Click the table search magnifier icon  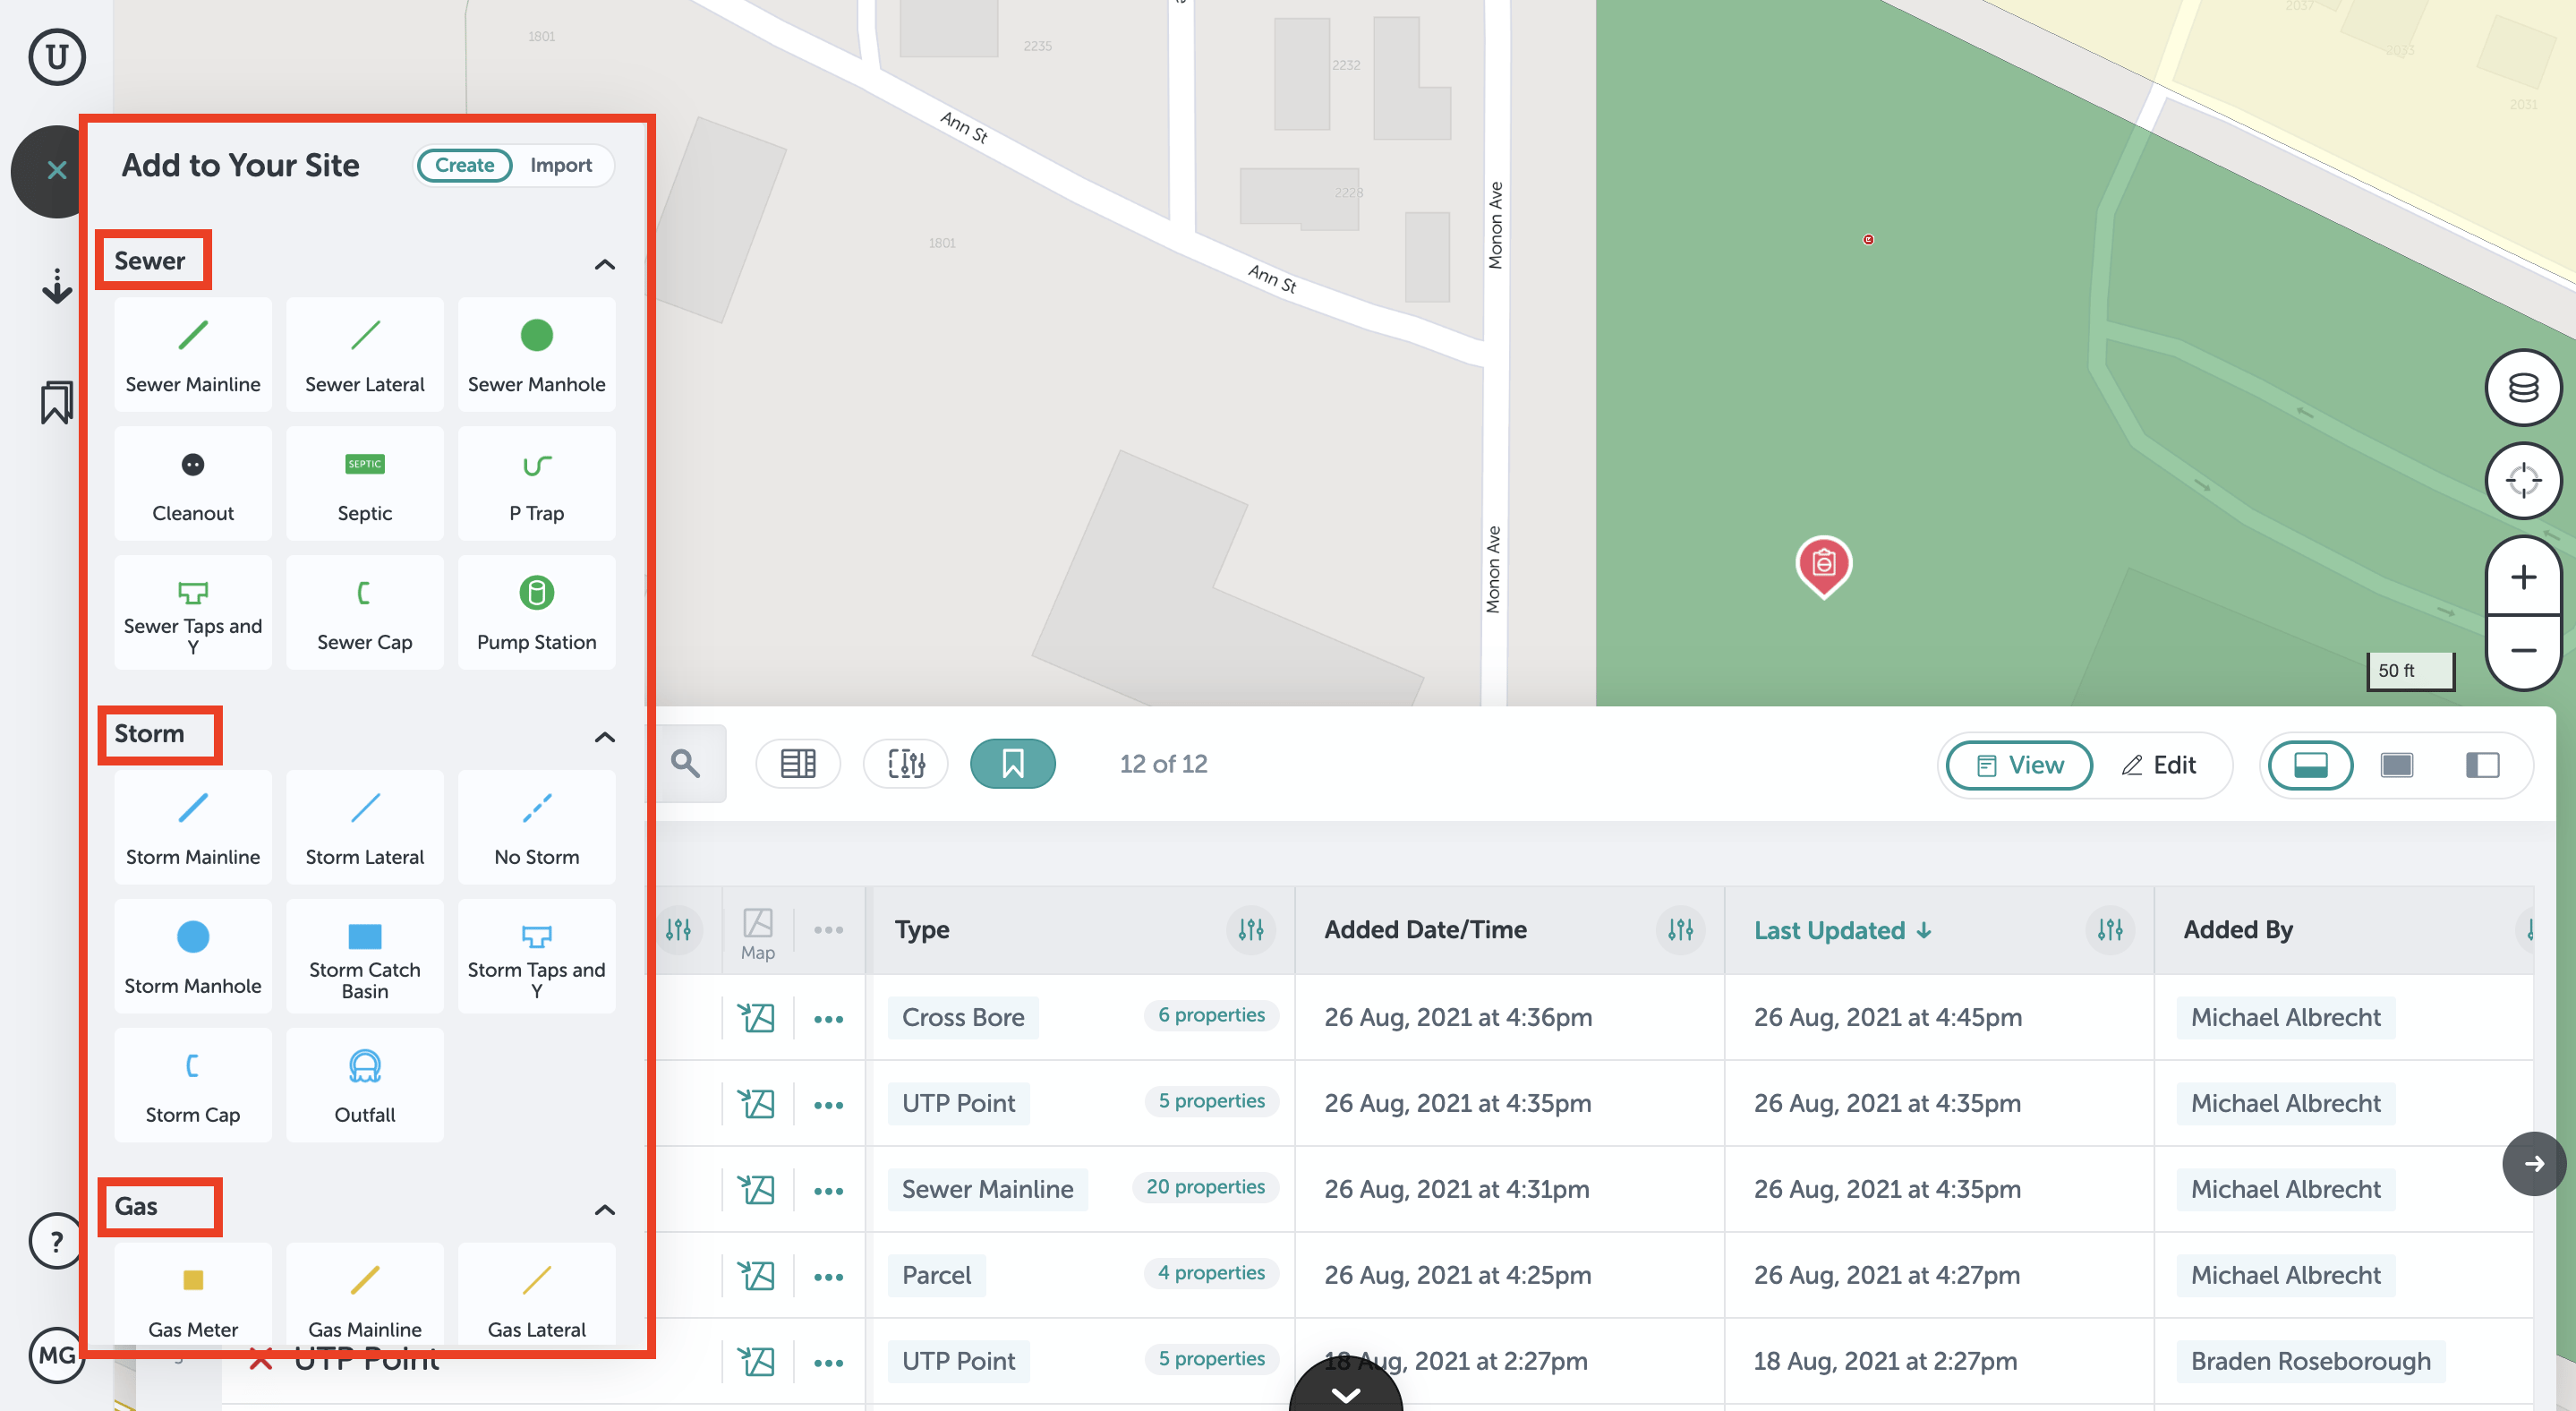coord(685,764)
